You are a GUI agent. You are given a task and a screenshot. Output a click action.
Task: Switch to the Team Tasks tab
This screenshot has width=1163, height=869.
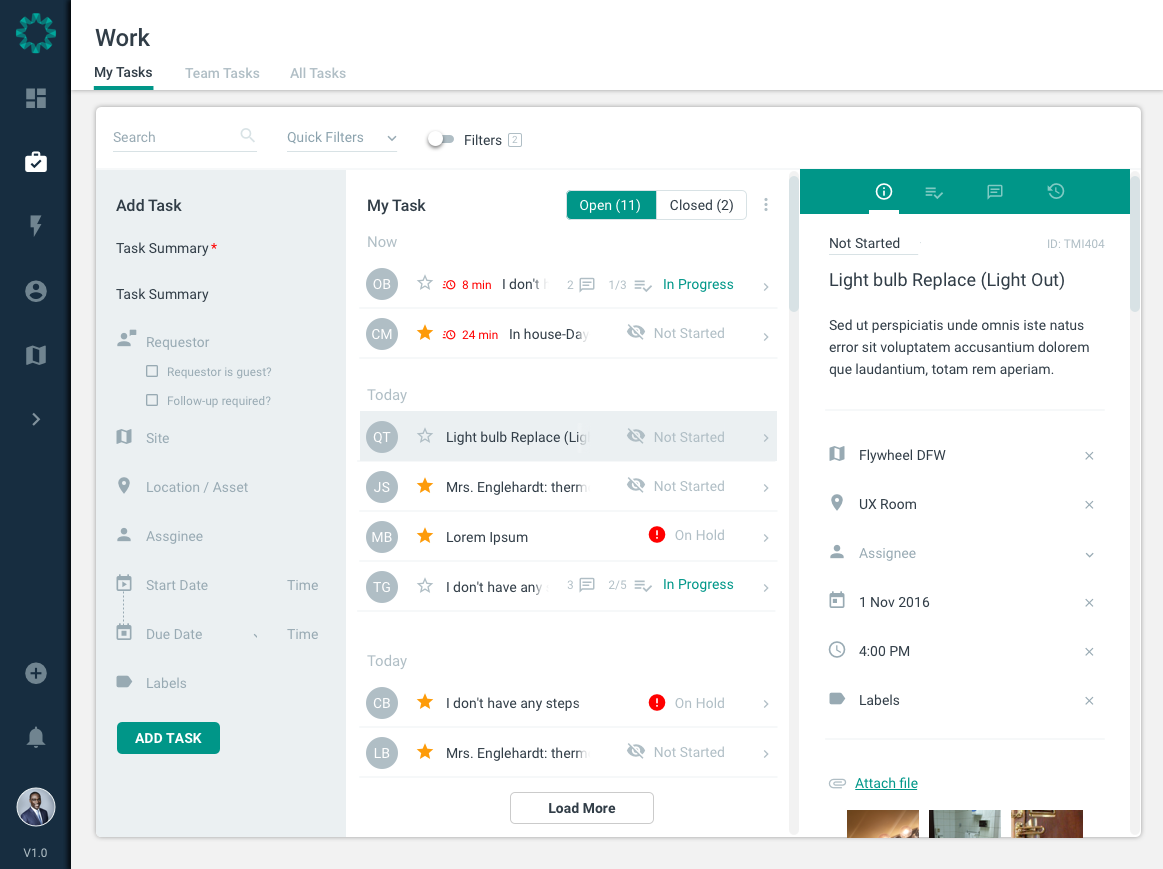tap(222, 73)
